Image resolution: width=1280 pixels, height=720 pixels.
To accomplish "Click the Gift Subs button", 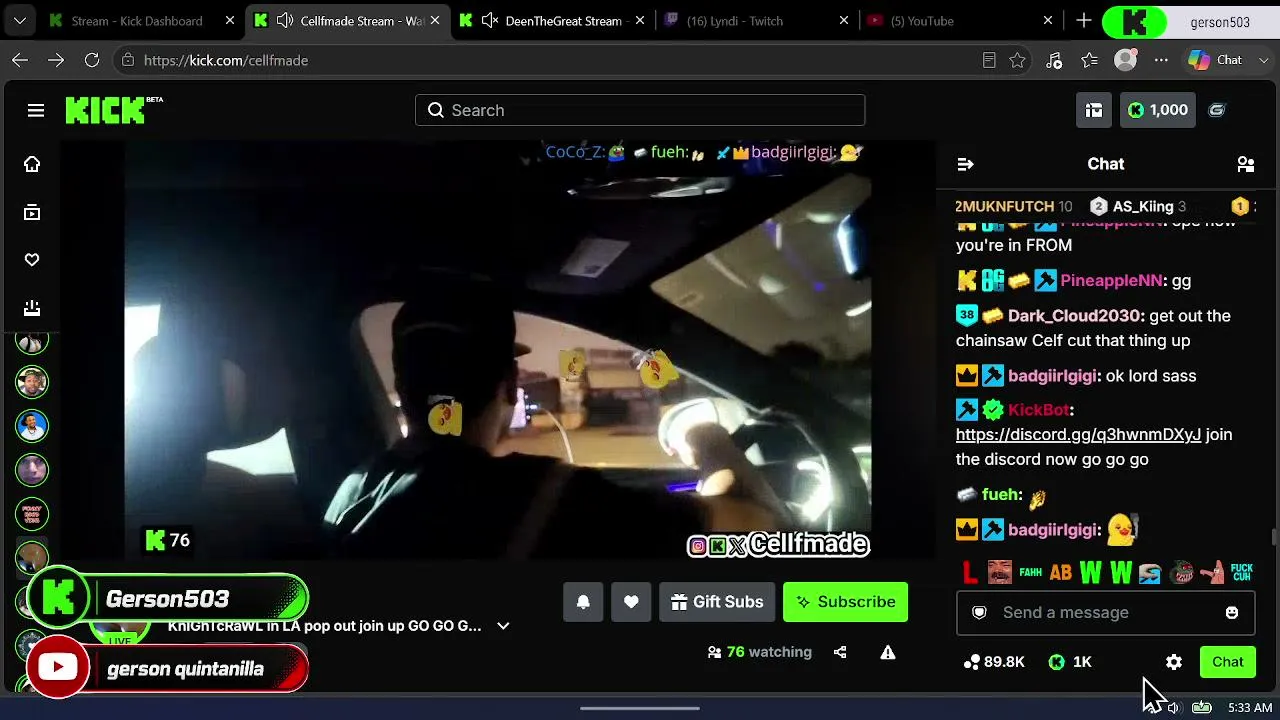I will coord(717,602).
